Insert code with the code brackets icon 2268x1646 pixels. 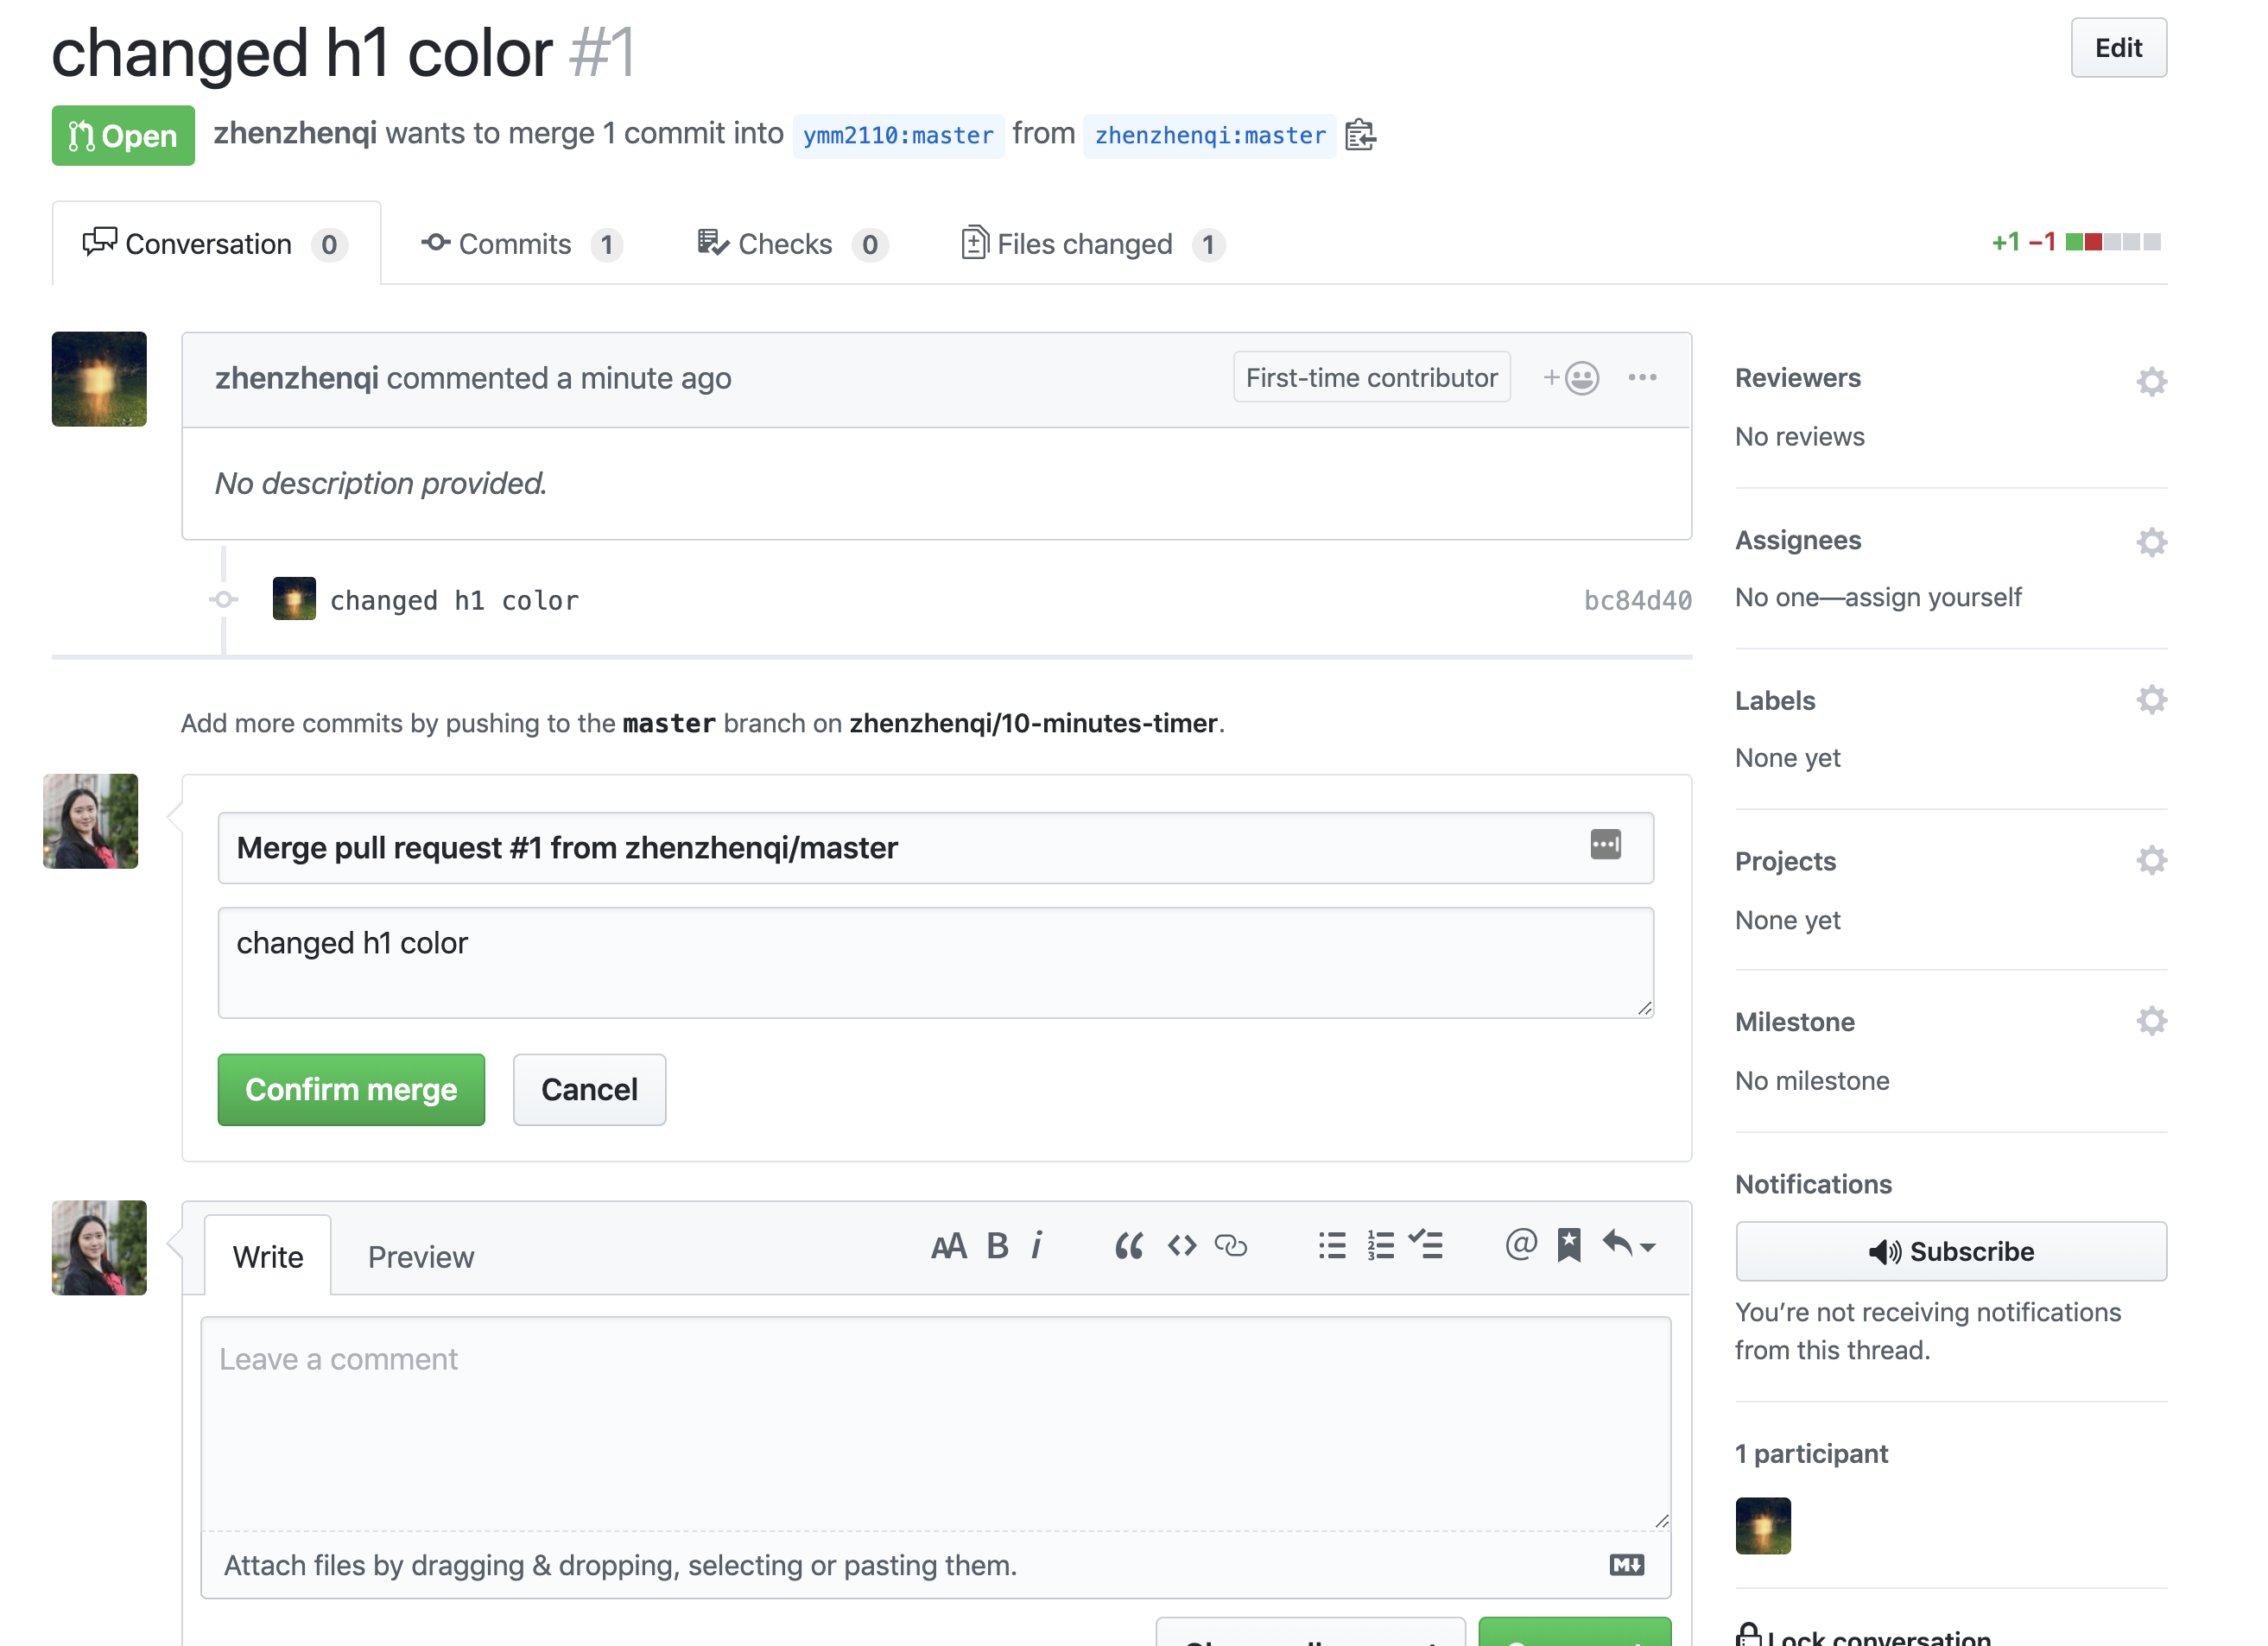coord(1182,1246)
